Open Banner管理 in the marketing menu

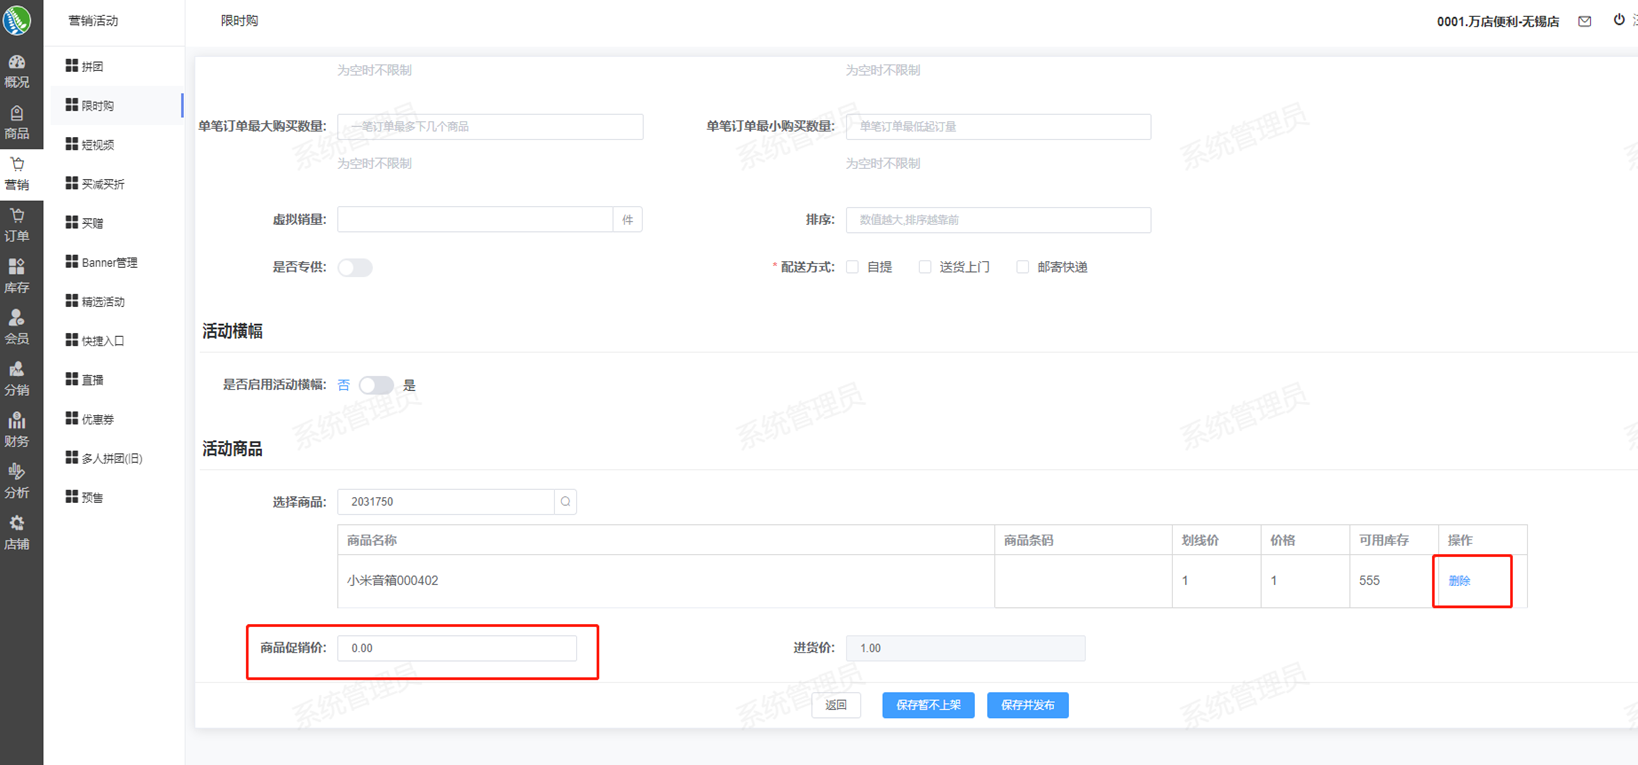[x=116, y=262]
